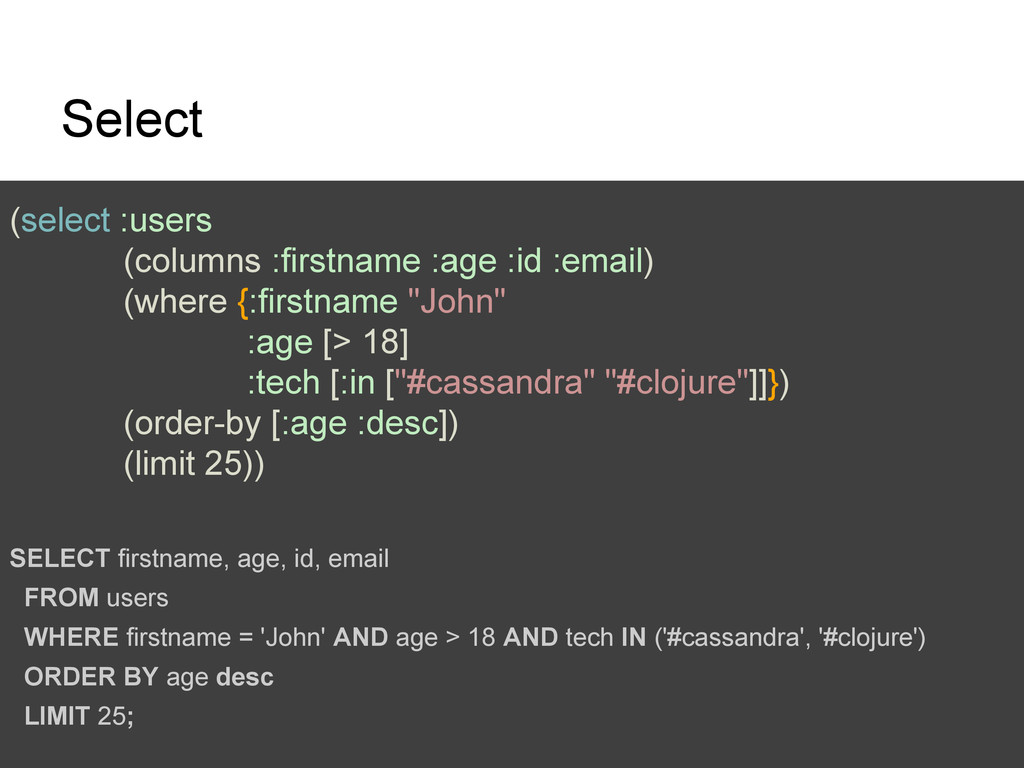Image resolution: width=1024 pixels, height=768 pixels.
Task: Click the "#cassandra" string in code
Action: 494,383
